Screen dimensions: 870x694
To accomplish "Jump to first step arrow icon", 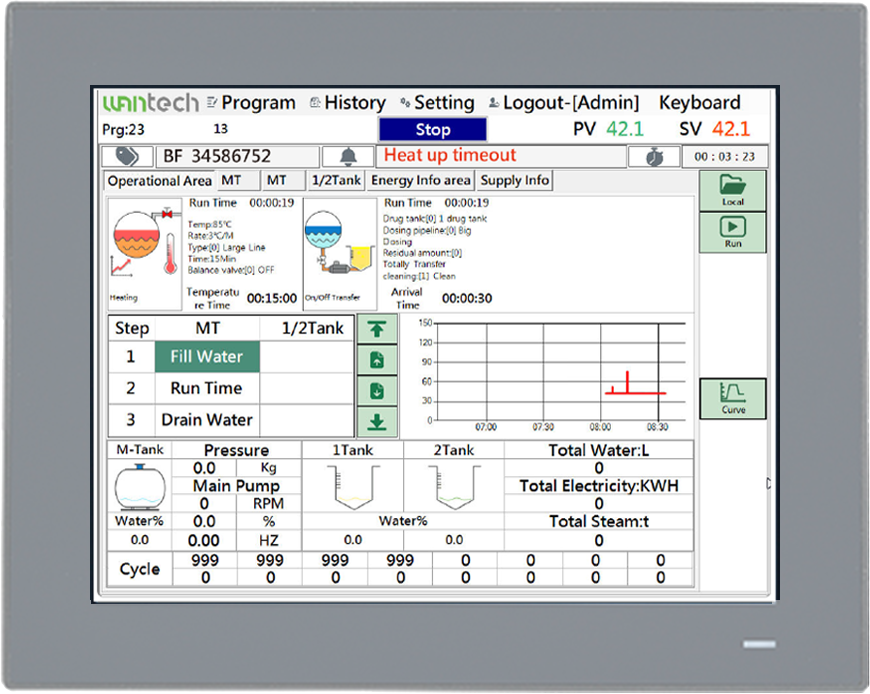I will tap(377, 329).
